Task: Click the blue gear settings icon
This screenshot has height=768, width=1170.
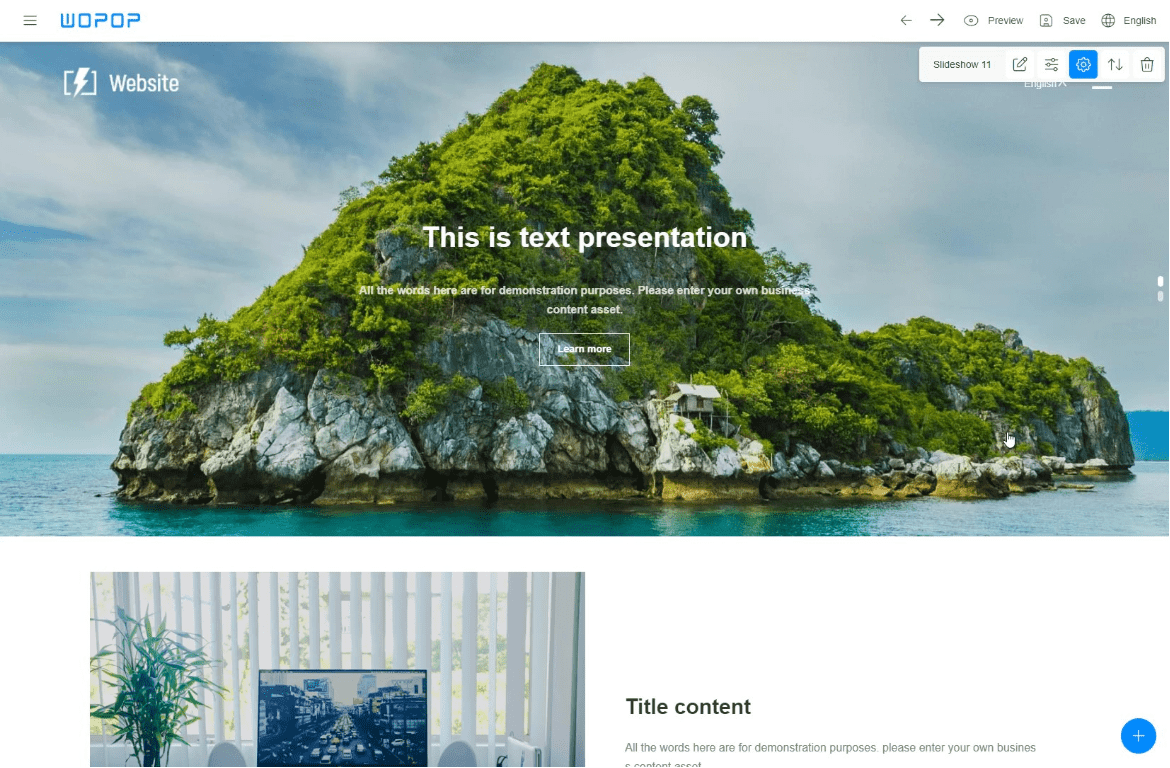Action: 1083,64
